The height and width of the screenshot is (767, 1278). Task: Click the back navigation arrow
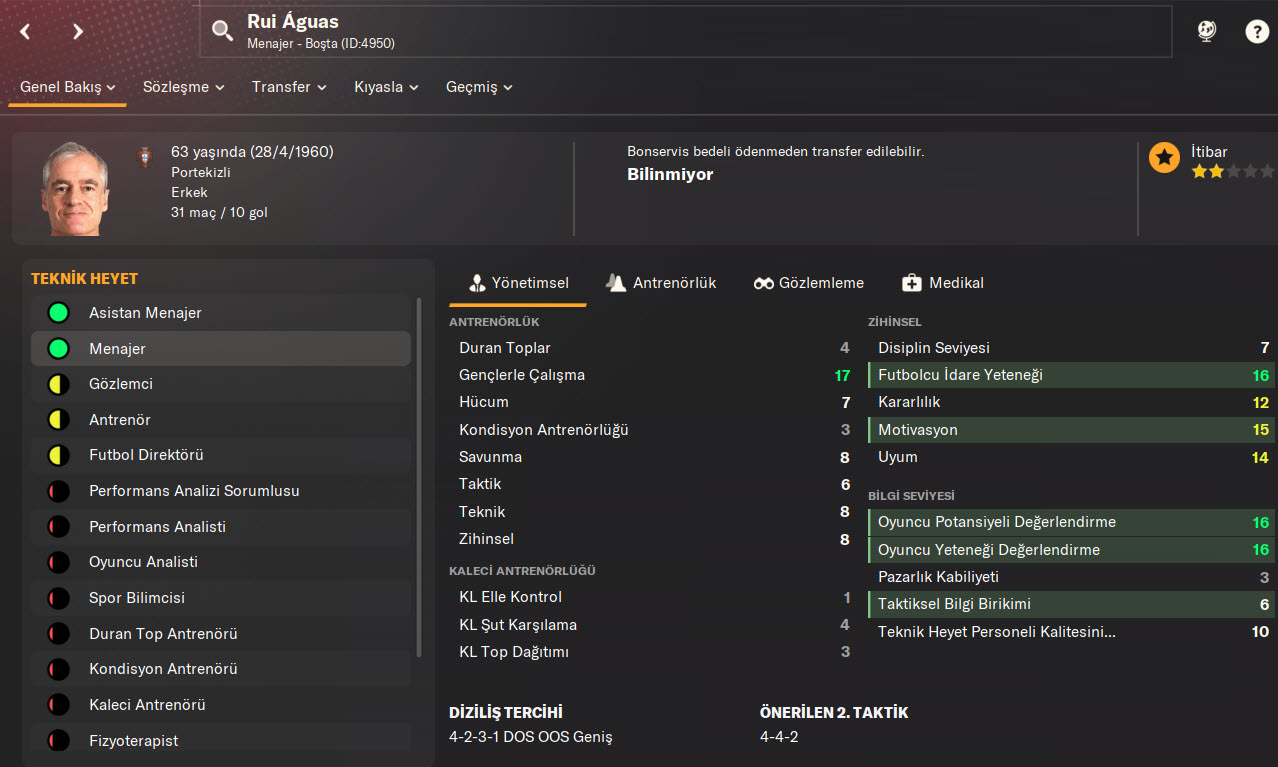(x=26, y=32)
